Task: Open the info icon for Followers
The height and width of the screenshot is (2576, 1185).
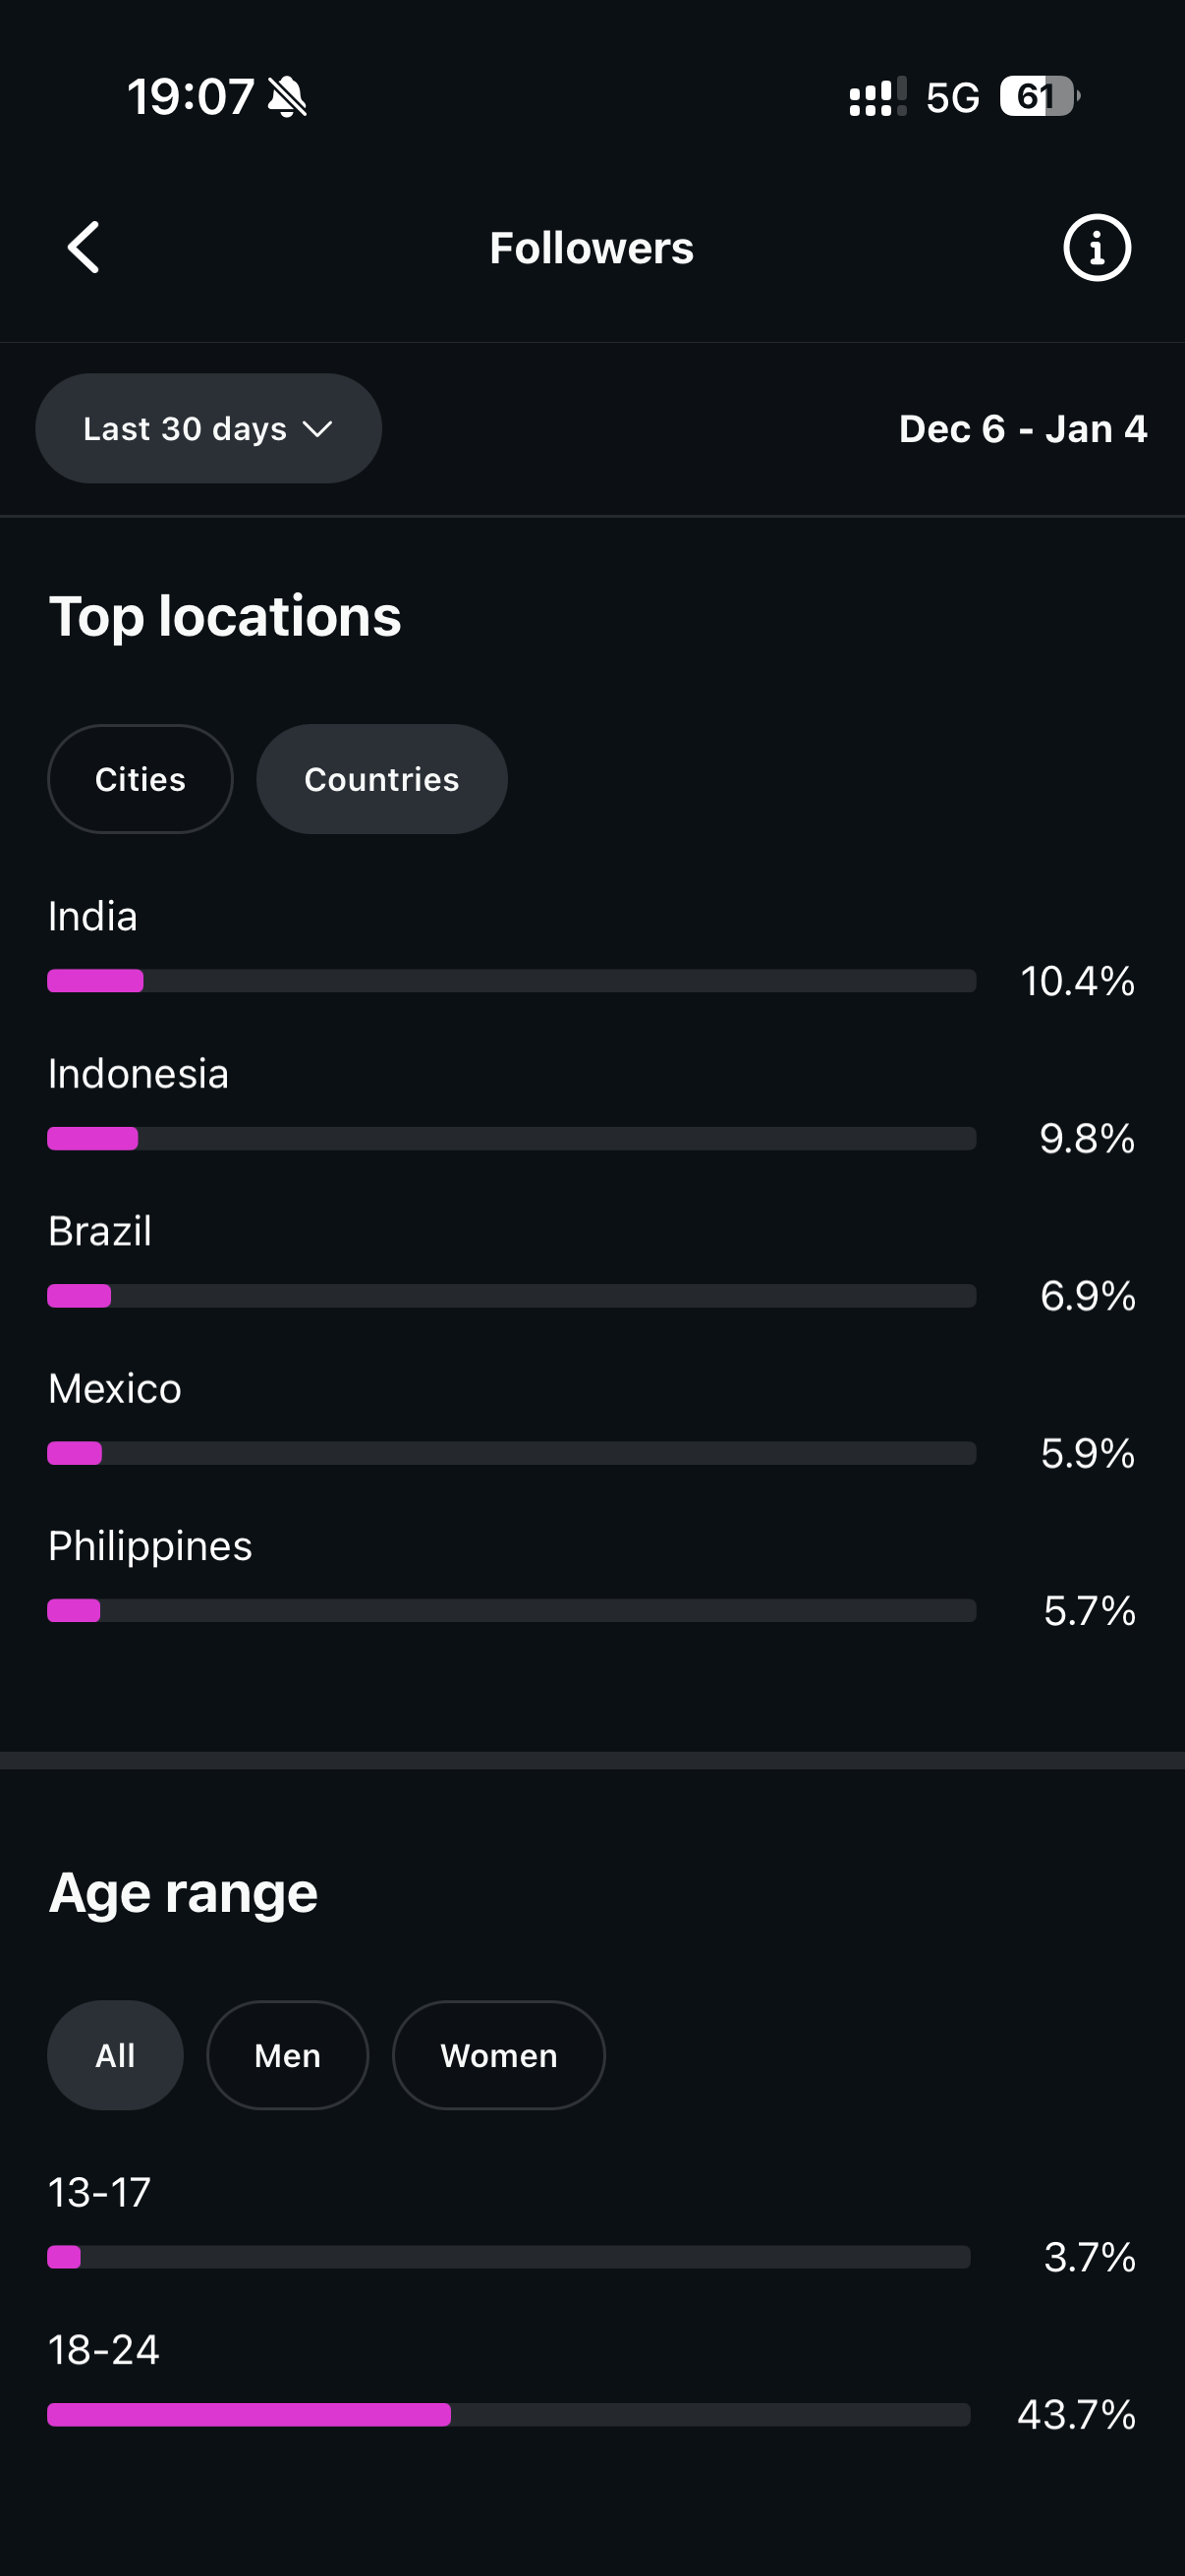Action: click(1096, 247)
